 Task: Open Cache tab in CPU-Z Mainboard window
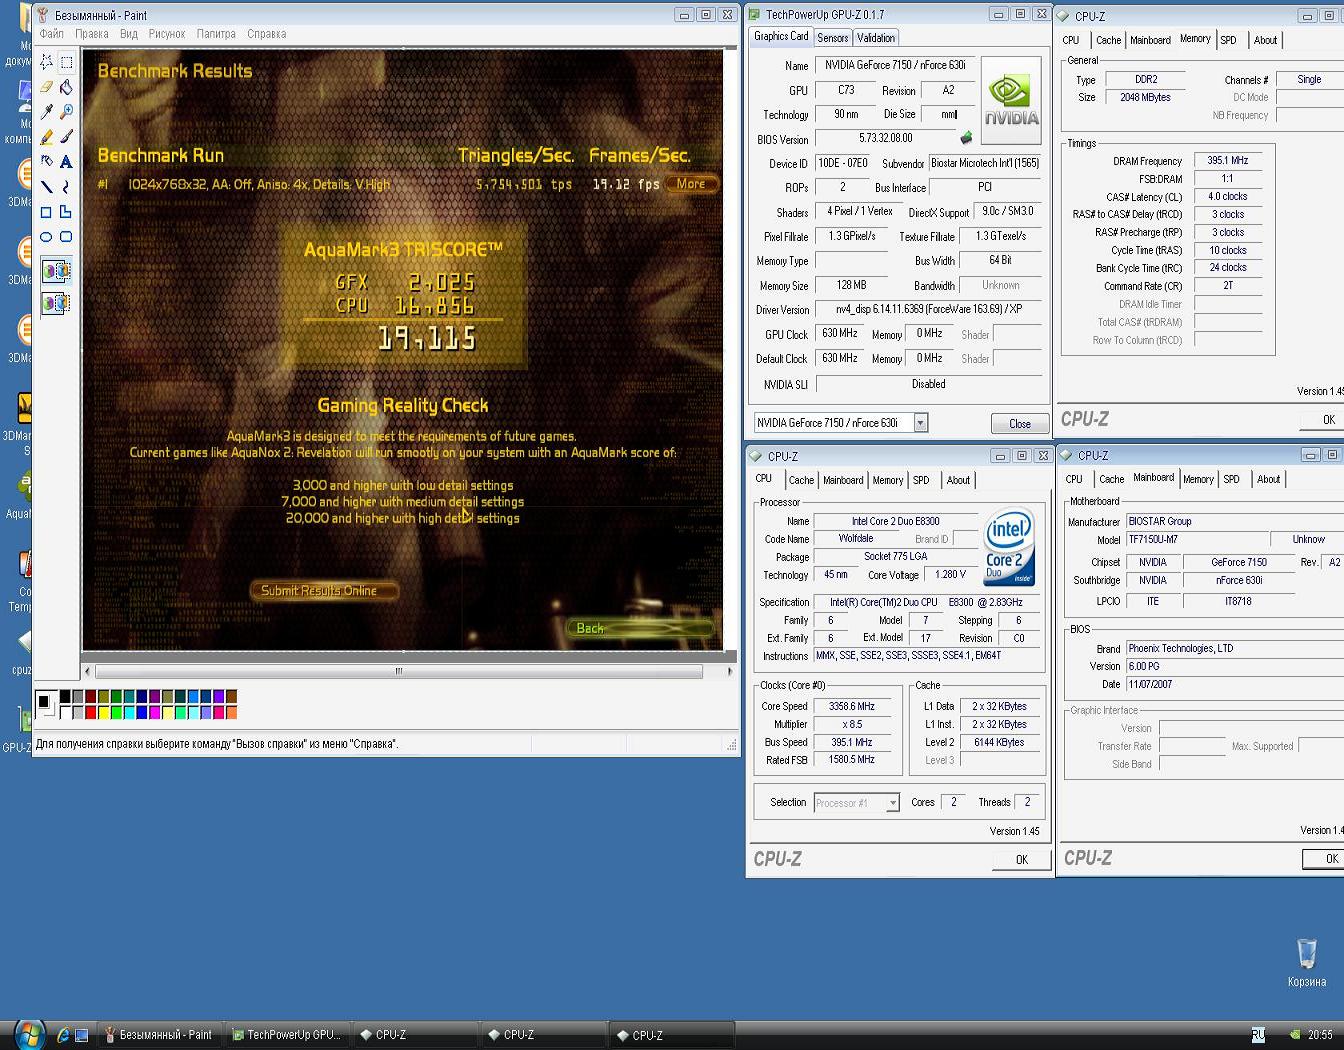(1112, 479)
